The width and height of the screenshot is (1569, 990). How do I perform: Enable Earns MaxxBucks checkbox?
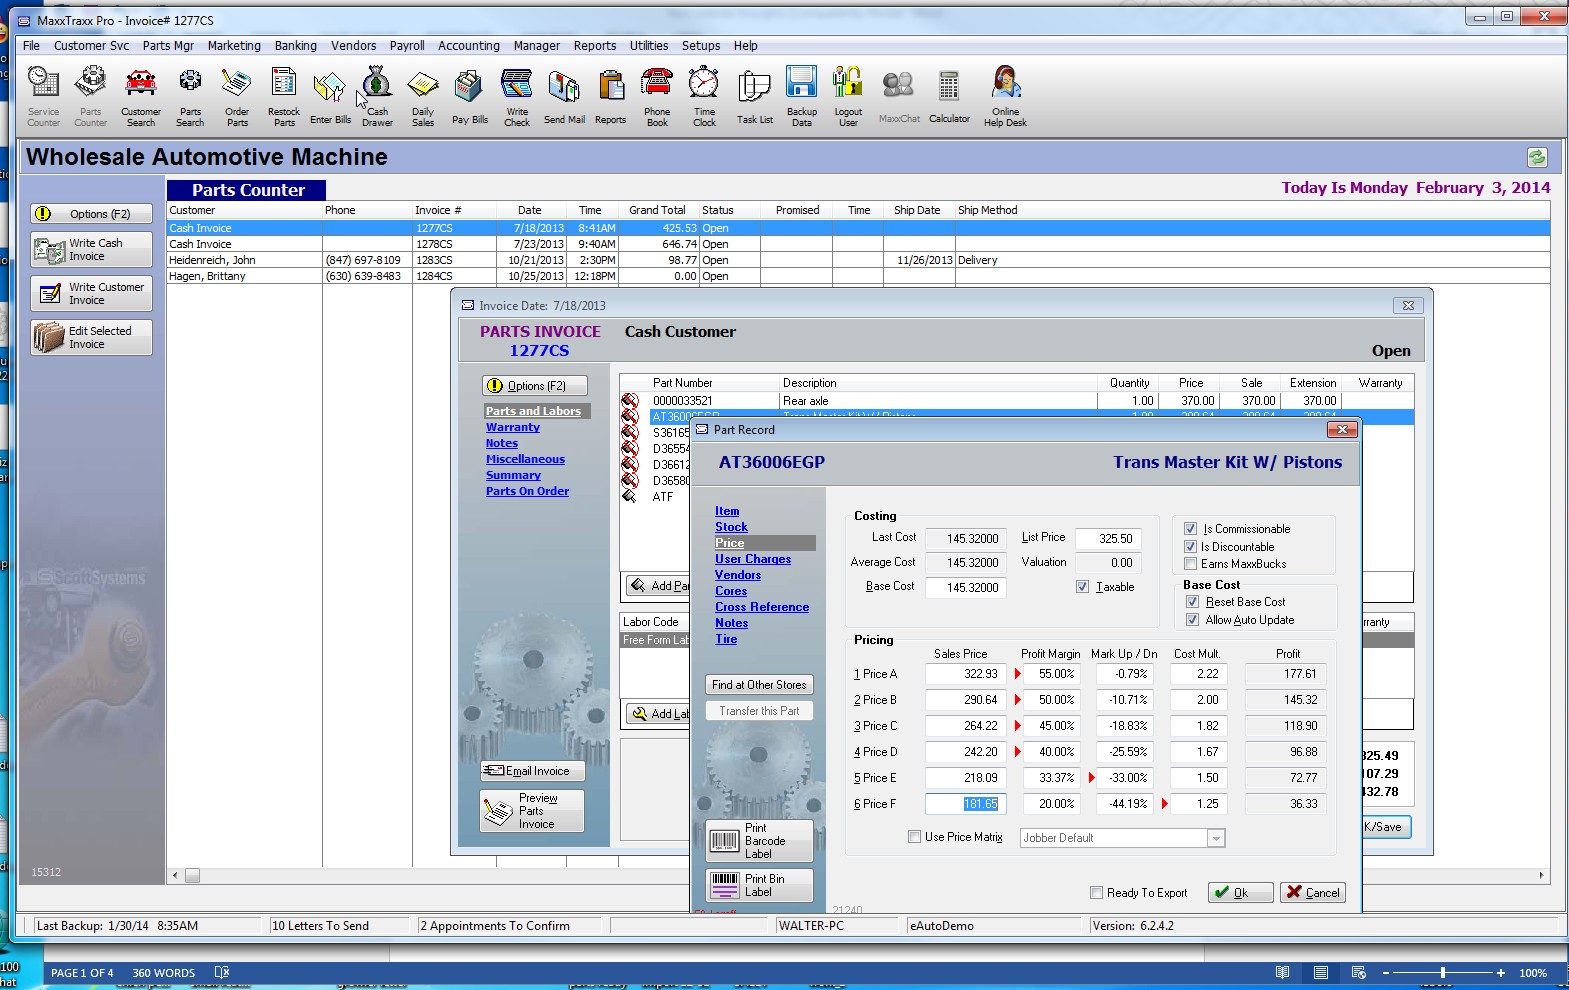[1190, 564]
